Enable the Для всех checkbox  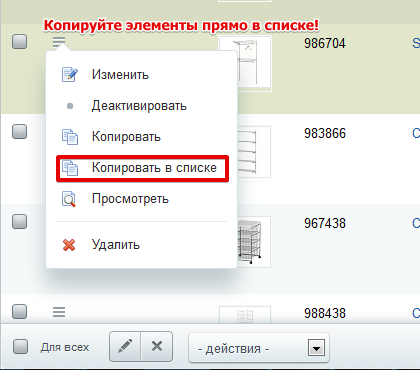pyautogui.click(x=20, y=347)
